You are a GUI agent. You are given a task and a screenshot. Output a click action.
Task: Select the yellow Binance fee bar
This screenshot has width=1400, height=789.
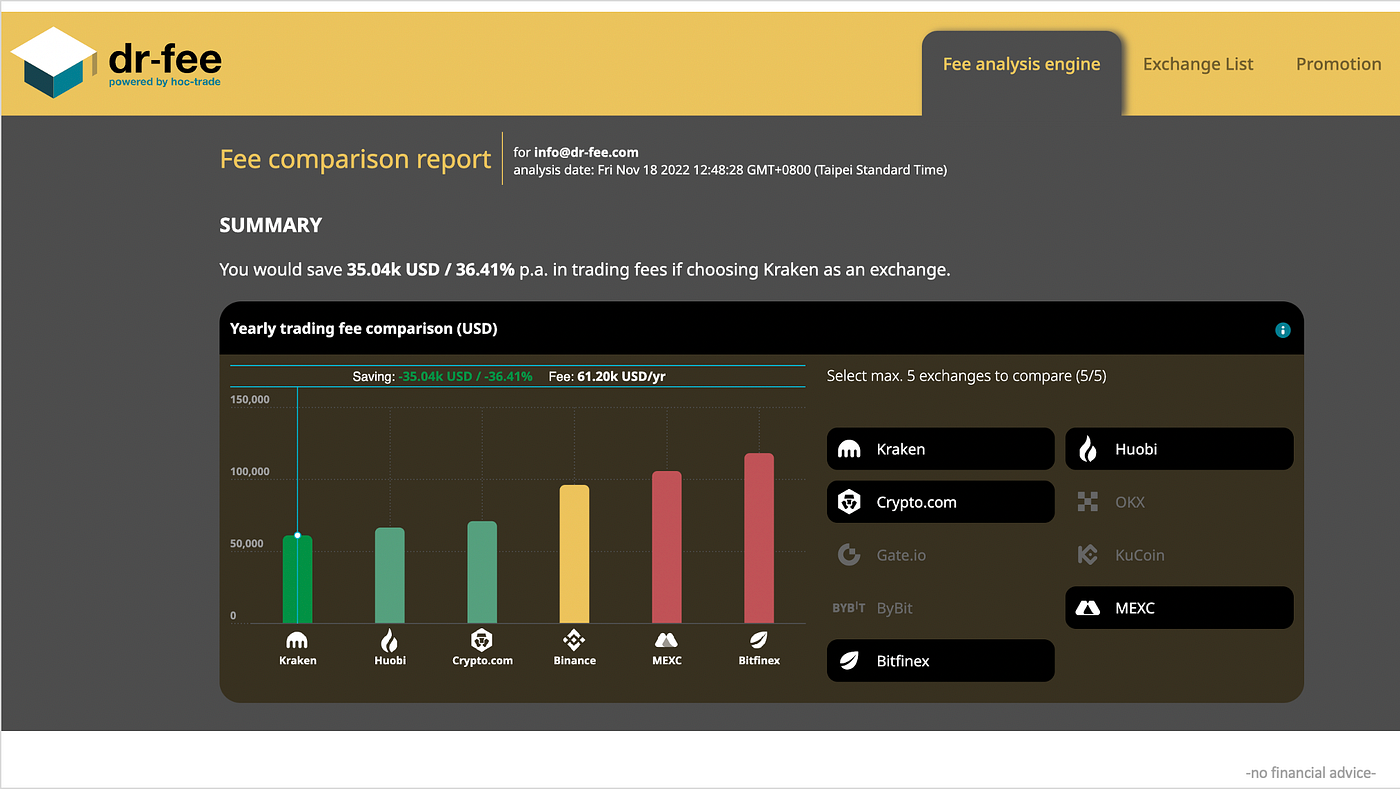574,555
